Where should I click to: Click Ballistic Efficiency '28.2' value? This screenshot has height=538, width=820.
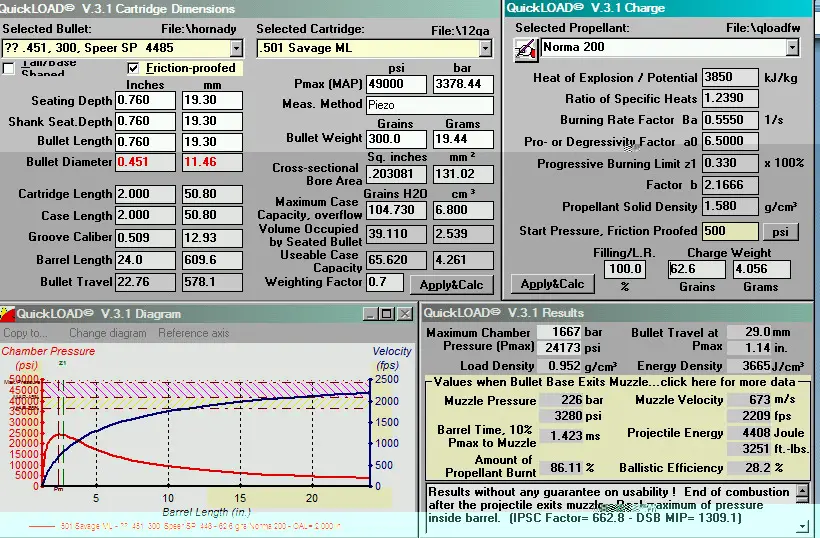(x=749, y=467)
